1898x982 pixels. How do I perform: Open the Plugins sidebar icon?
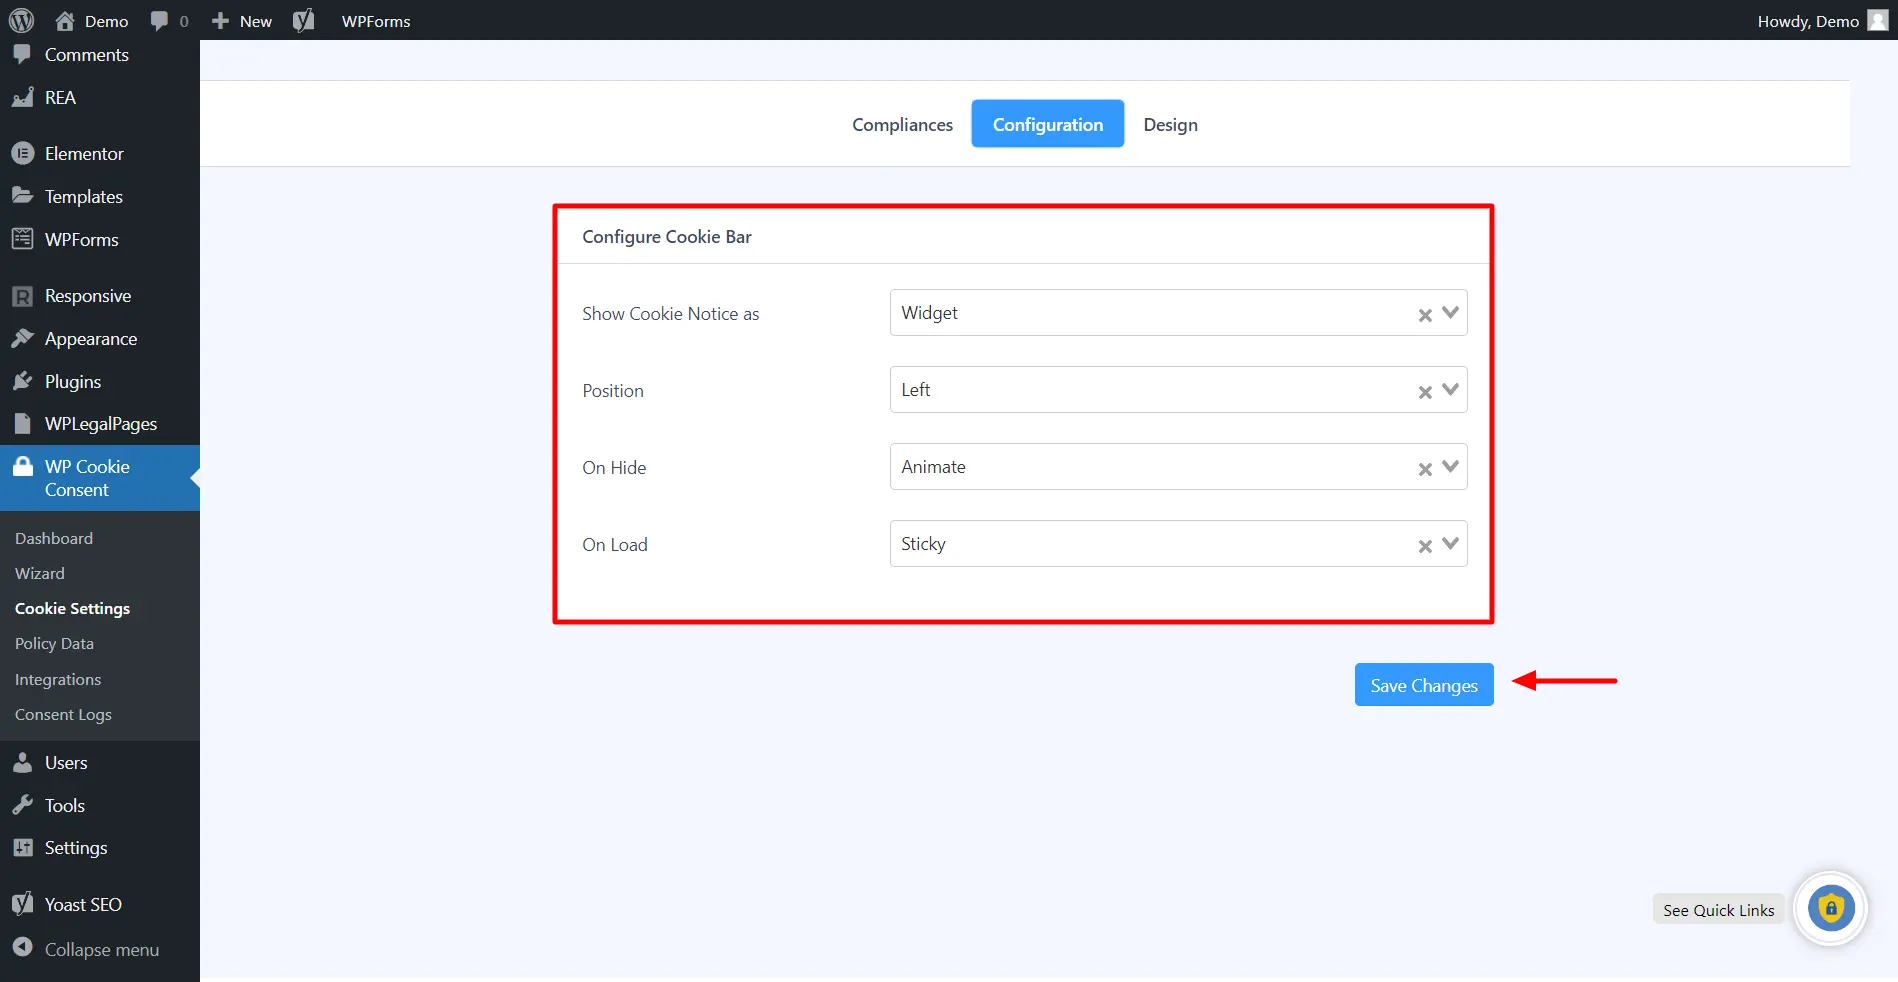tap(22, 381)
